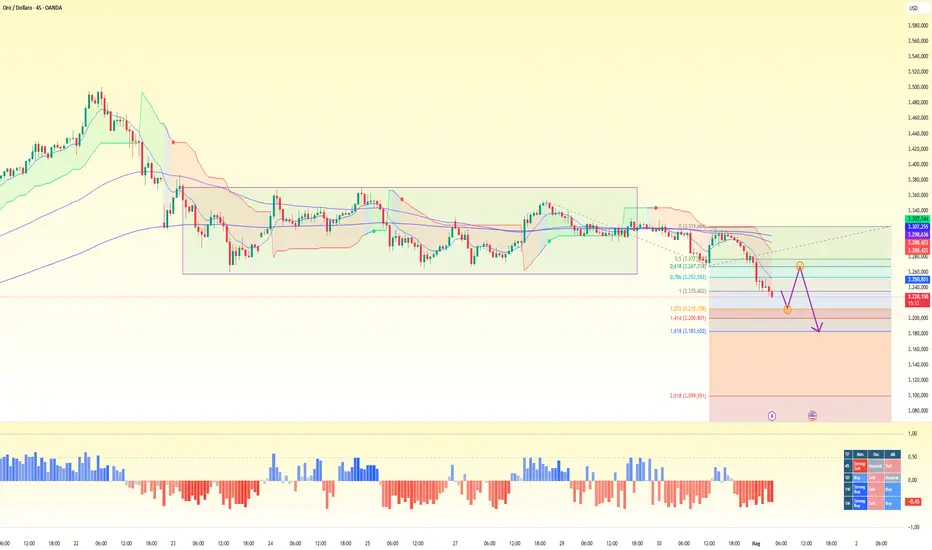Screen dimensions: 932x550
Task: Click the Osc column header in ratings table
Action: 876,454
